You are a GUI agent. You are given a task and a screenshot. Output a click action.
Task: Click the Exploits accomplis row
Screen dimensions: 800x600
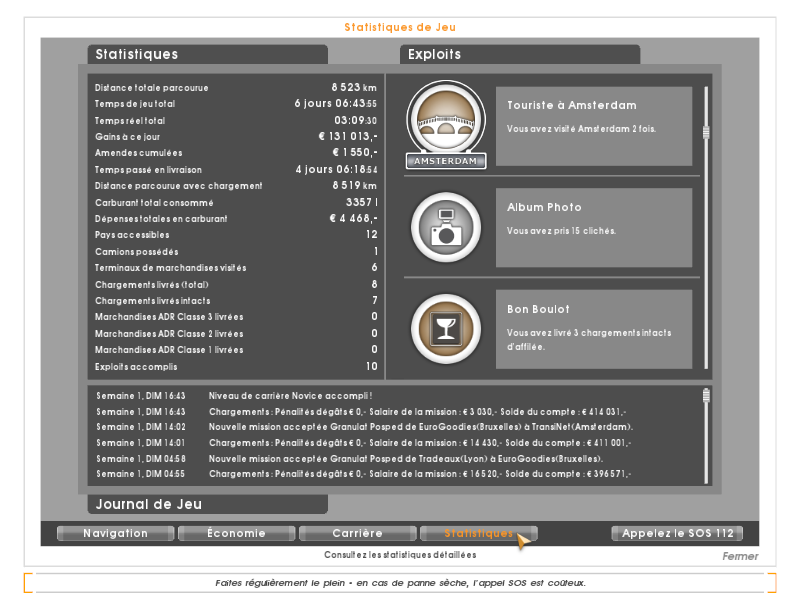tap(236, 367)
